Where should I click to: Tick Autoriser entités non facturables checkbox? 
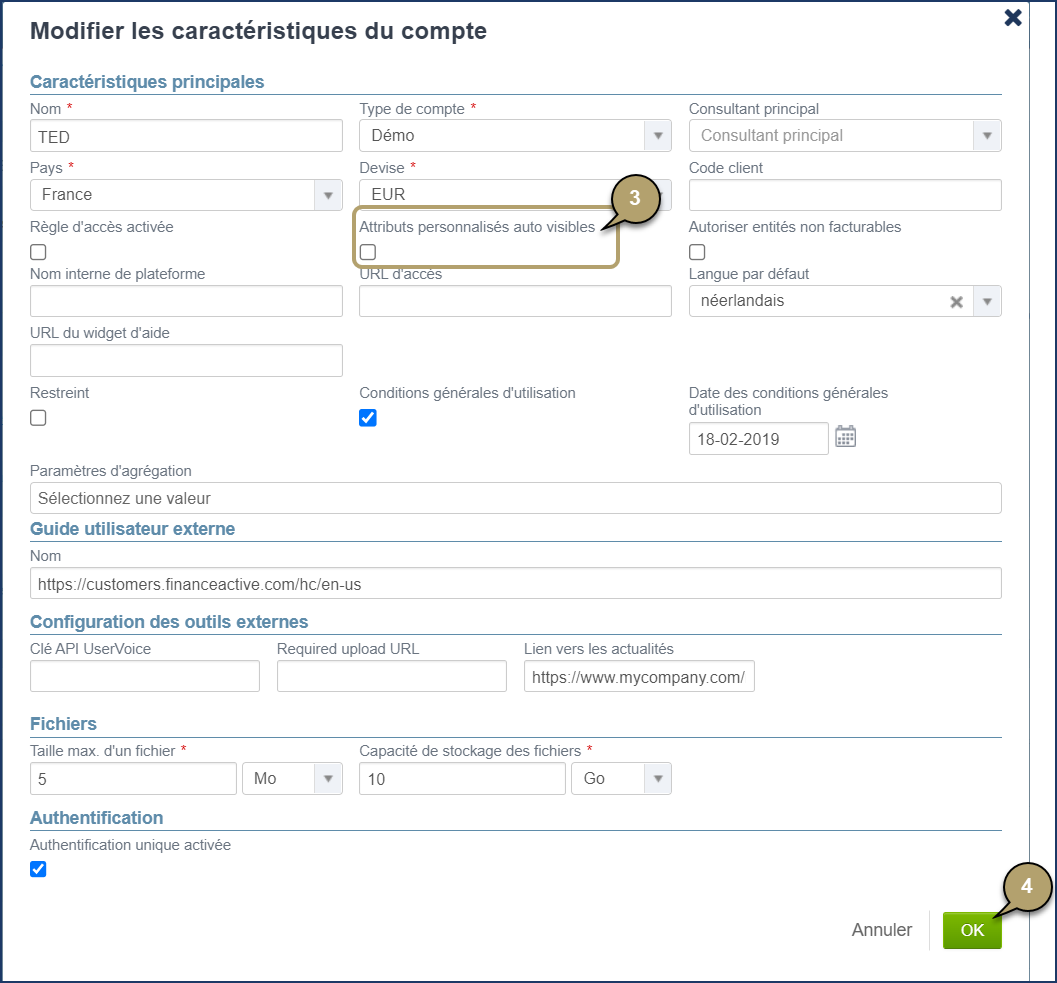(697, 252)
